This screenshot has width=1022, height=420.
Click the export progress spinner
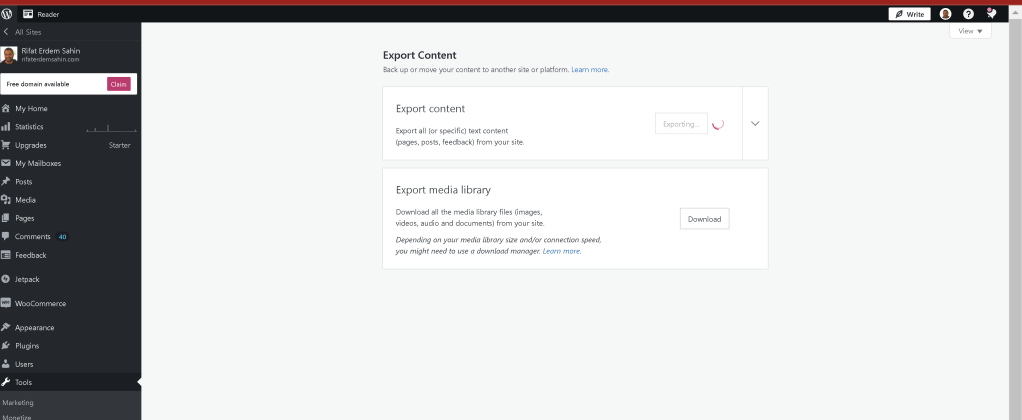point(718,124)
